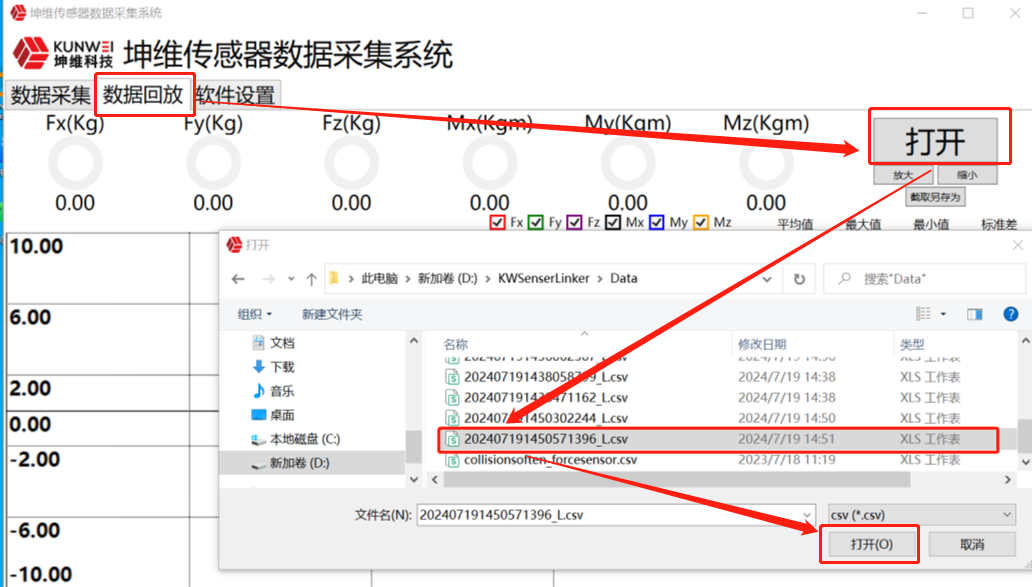This screenshot has width=1032, height=587.
Task: Click the Fx circular gauge
Action: 75,164
